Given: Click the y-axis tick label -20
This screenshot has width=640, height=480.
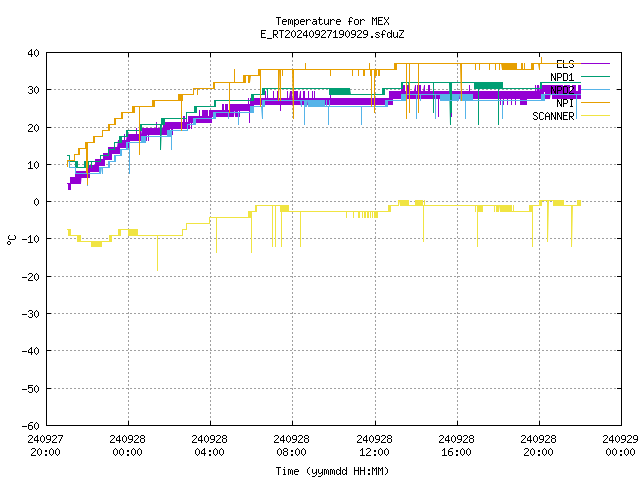Looking at the screenshot, I should point(31,277).
